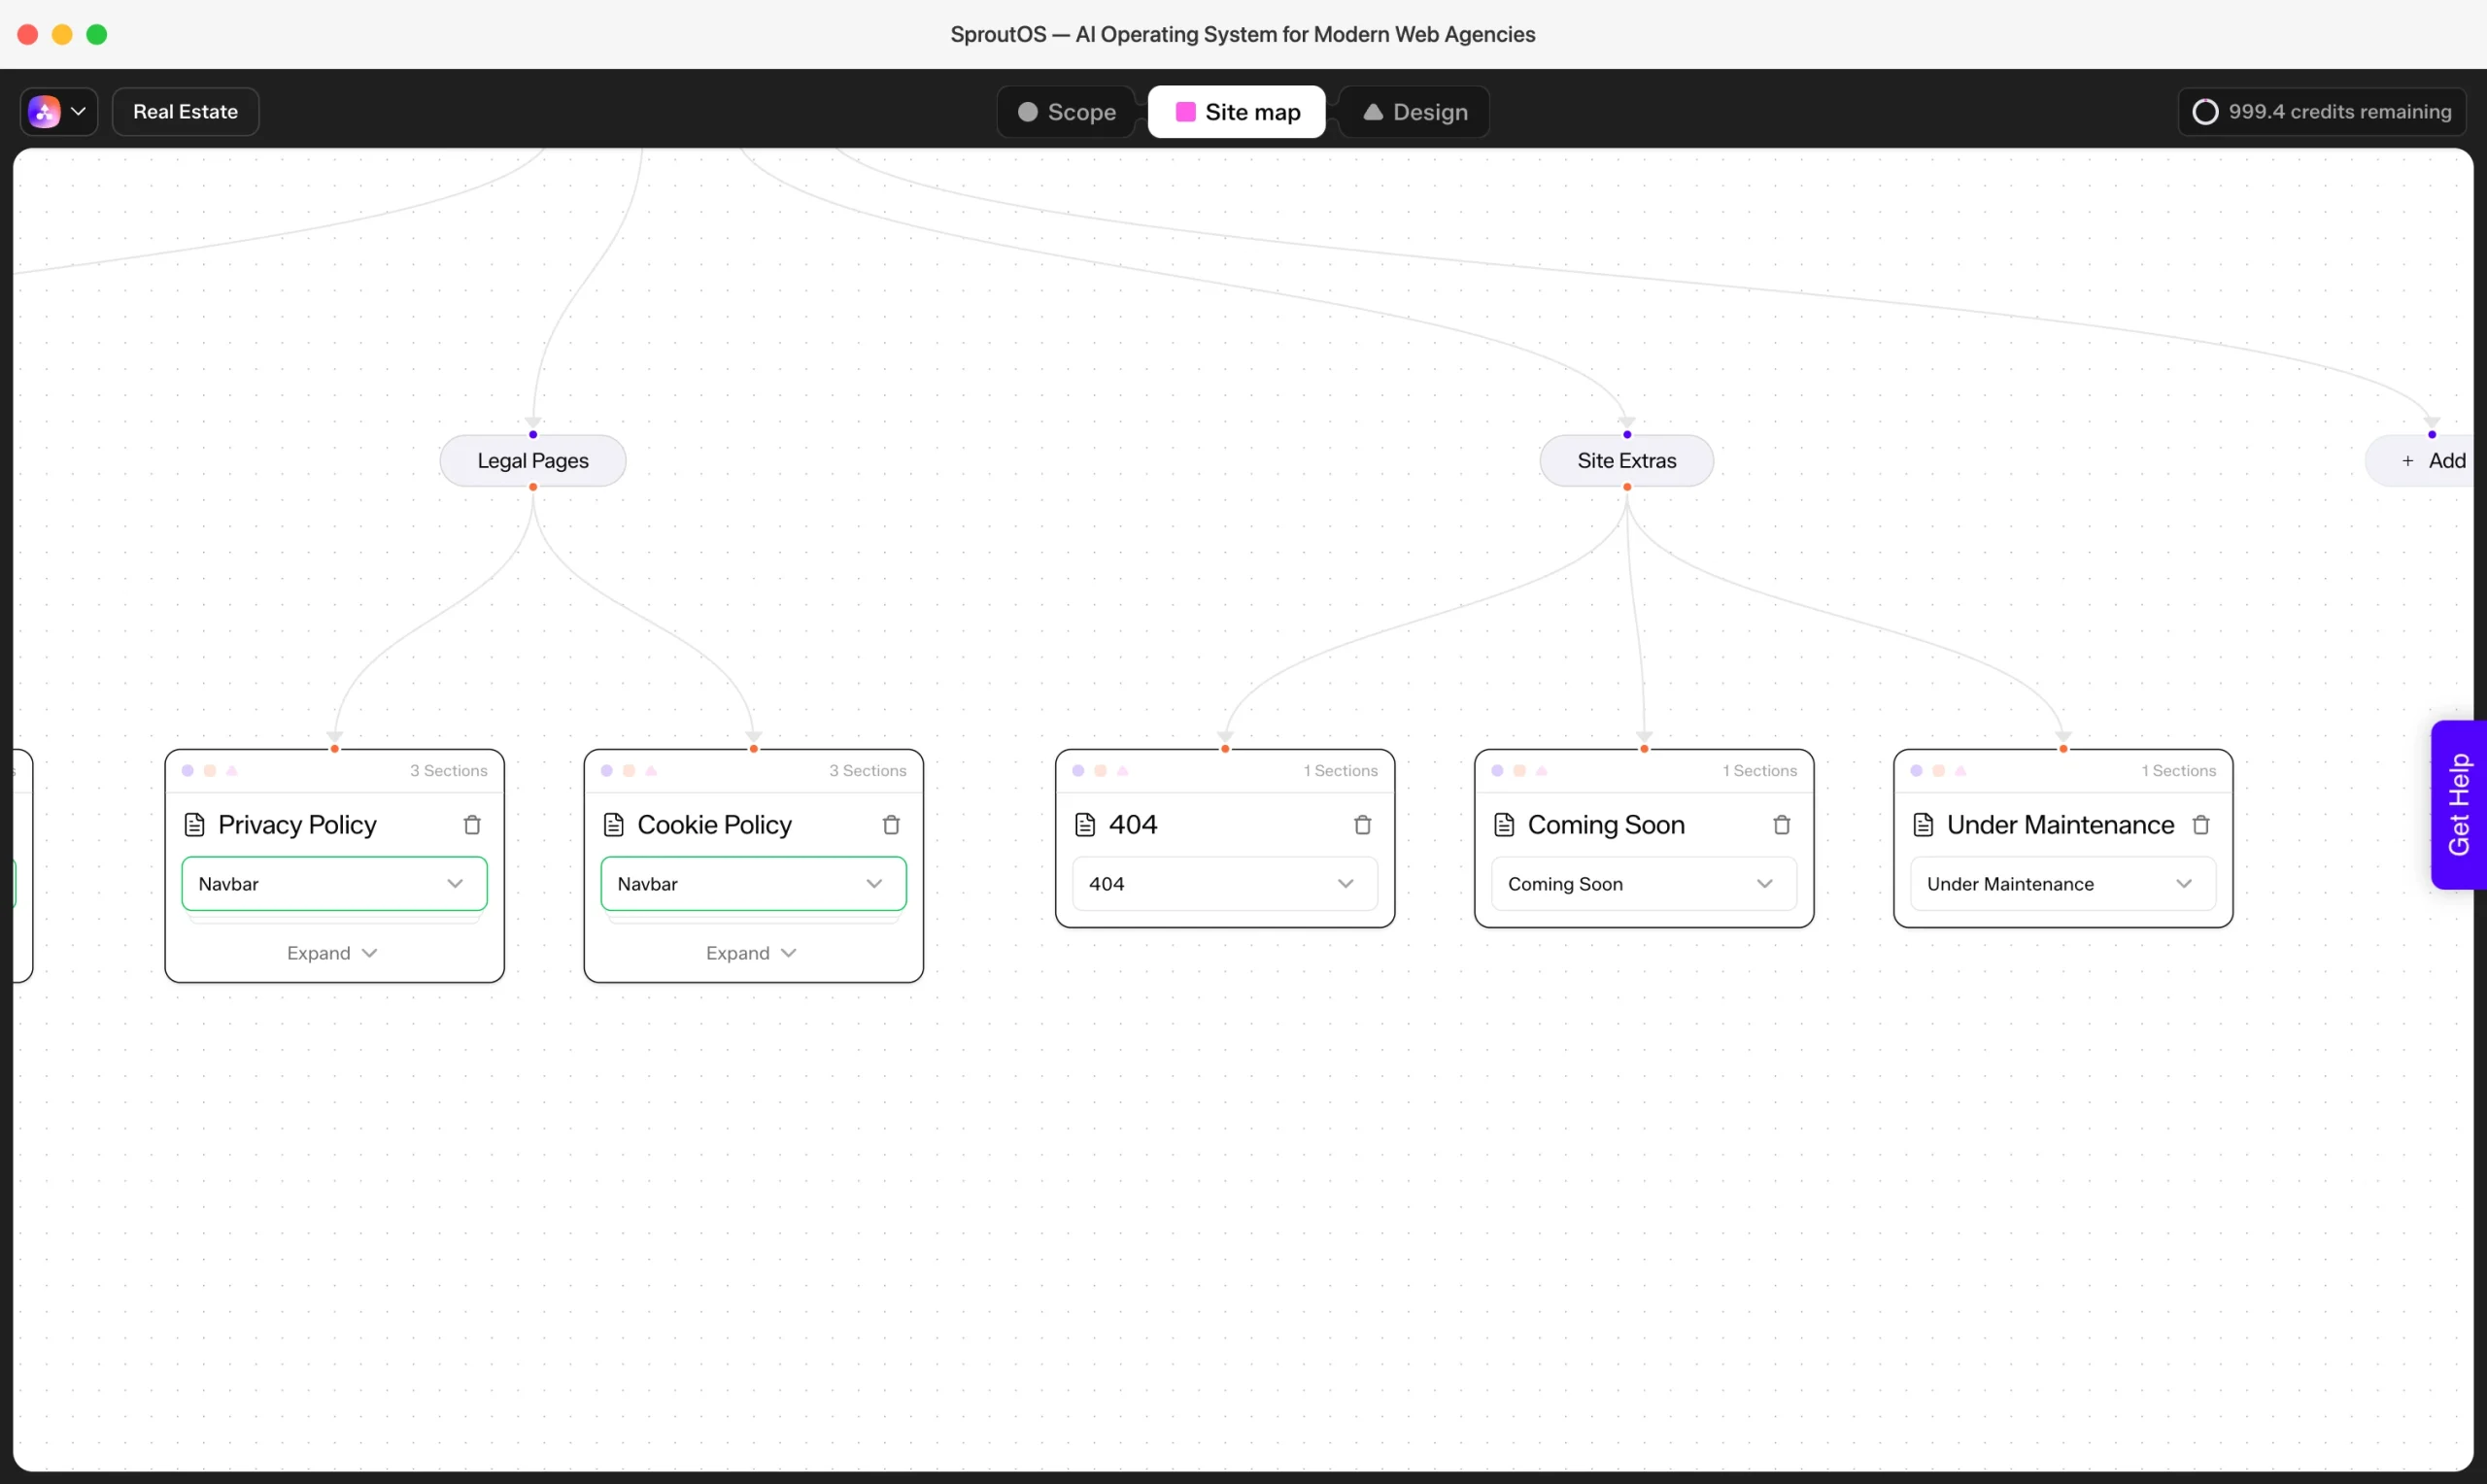Screen dimensions: 2487x1484
Task: Click the macOS yellow minimize window button
Action: coord(62,35)
